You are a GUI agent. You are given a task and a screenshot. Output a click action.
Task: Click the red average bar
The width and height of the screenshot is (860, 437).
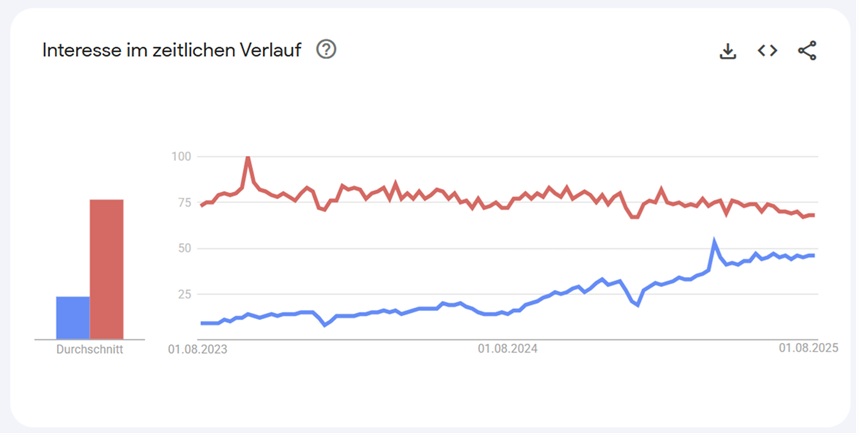click(x=107, y=270)
